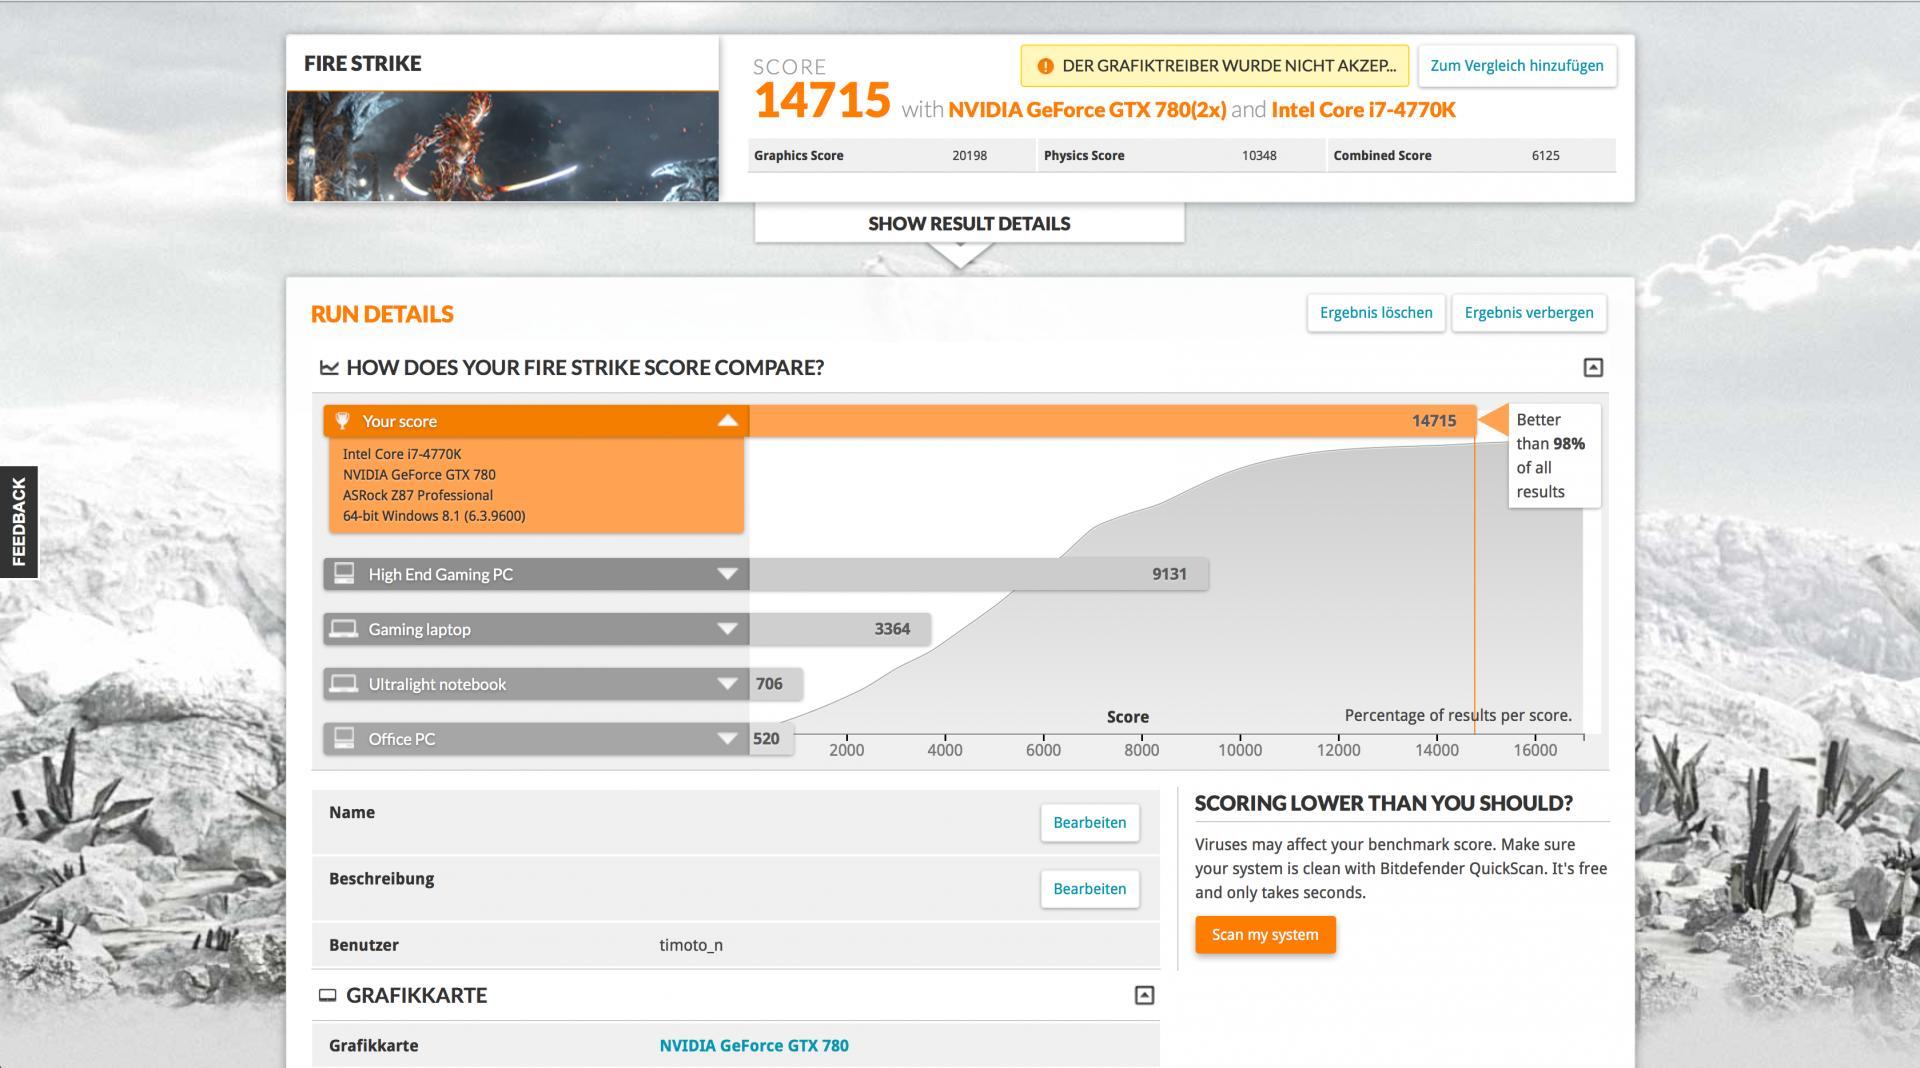The width and height of the screenshot is (1920, 1068).
Task: Edit the Beschreibung via Bearbeiten
Action: click(x=1090, y=888)
